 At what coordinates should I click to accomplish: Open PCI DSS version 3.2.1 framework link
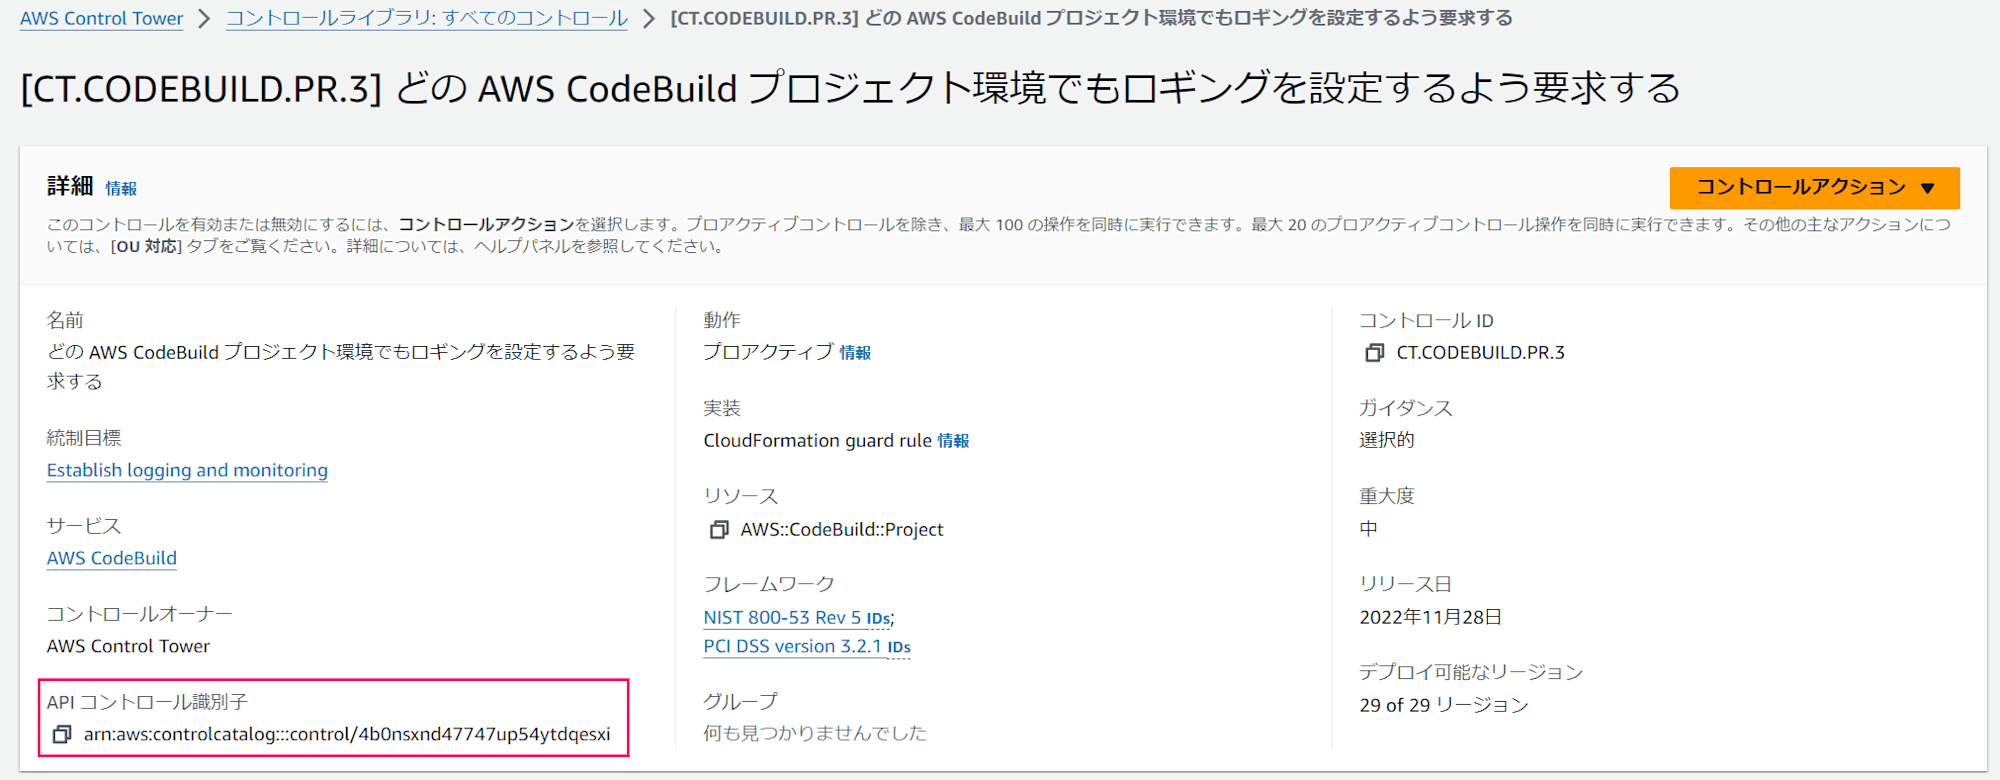[793, 646]
